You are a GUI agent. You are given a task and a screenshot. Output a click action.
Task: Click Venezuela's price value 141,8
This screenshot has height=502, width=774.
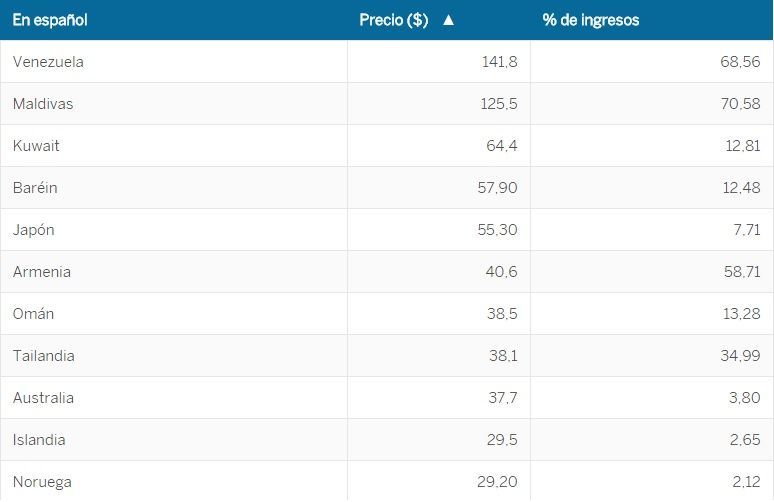tap(499, 62)
